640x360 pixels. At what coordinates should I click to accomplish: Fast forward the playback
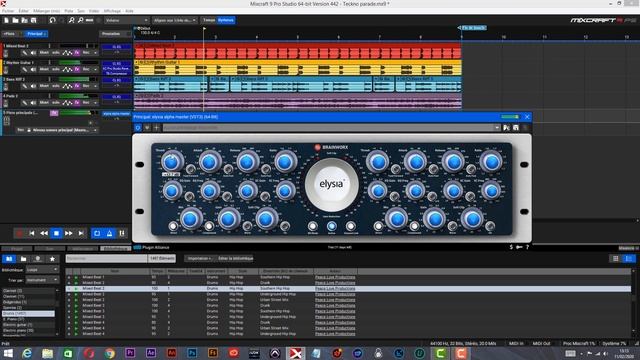pyautogui.click(x=69, y=233)
